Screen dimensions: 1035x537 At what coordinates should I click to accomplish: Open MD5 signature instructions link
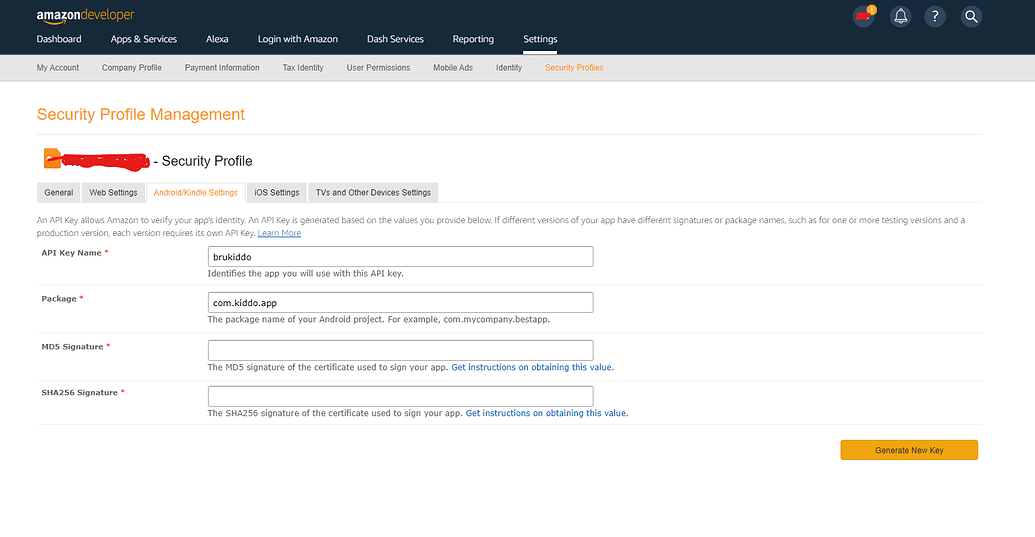[531, 367]
